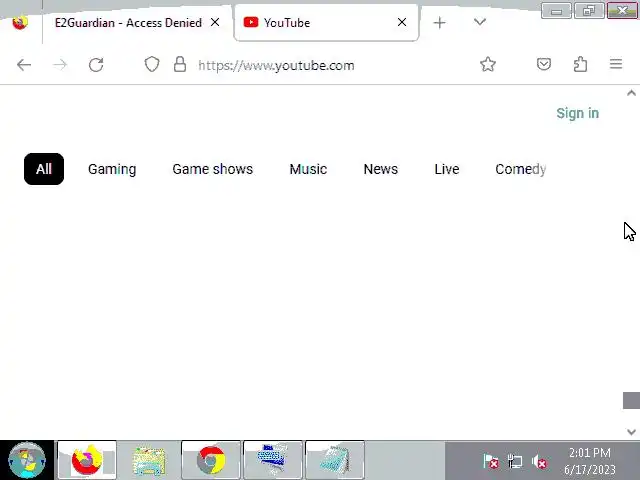Focus the youtube.com address bar
The height and width of the screenshot is (480, 640).
click(276, 65)
